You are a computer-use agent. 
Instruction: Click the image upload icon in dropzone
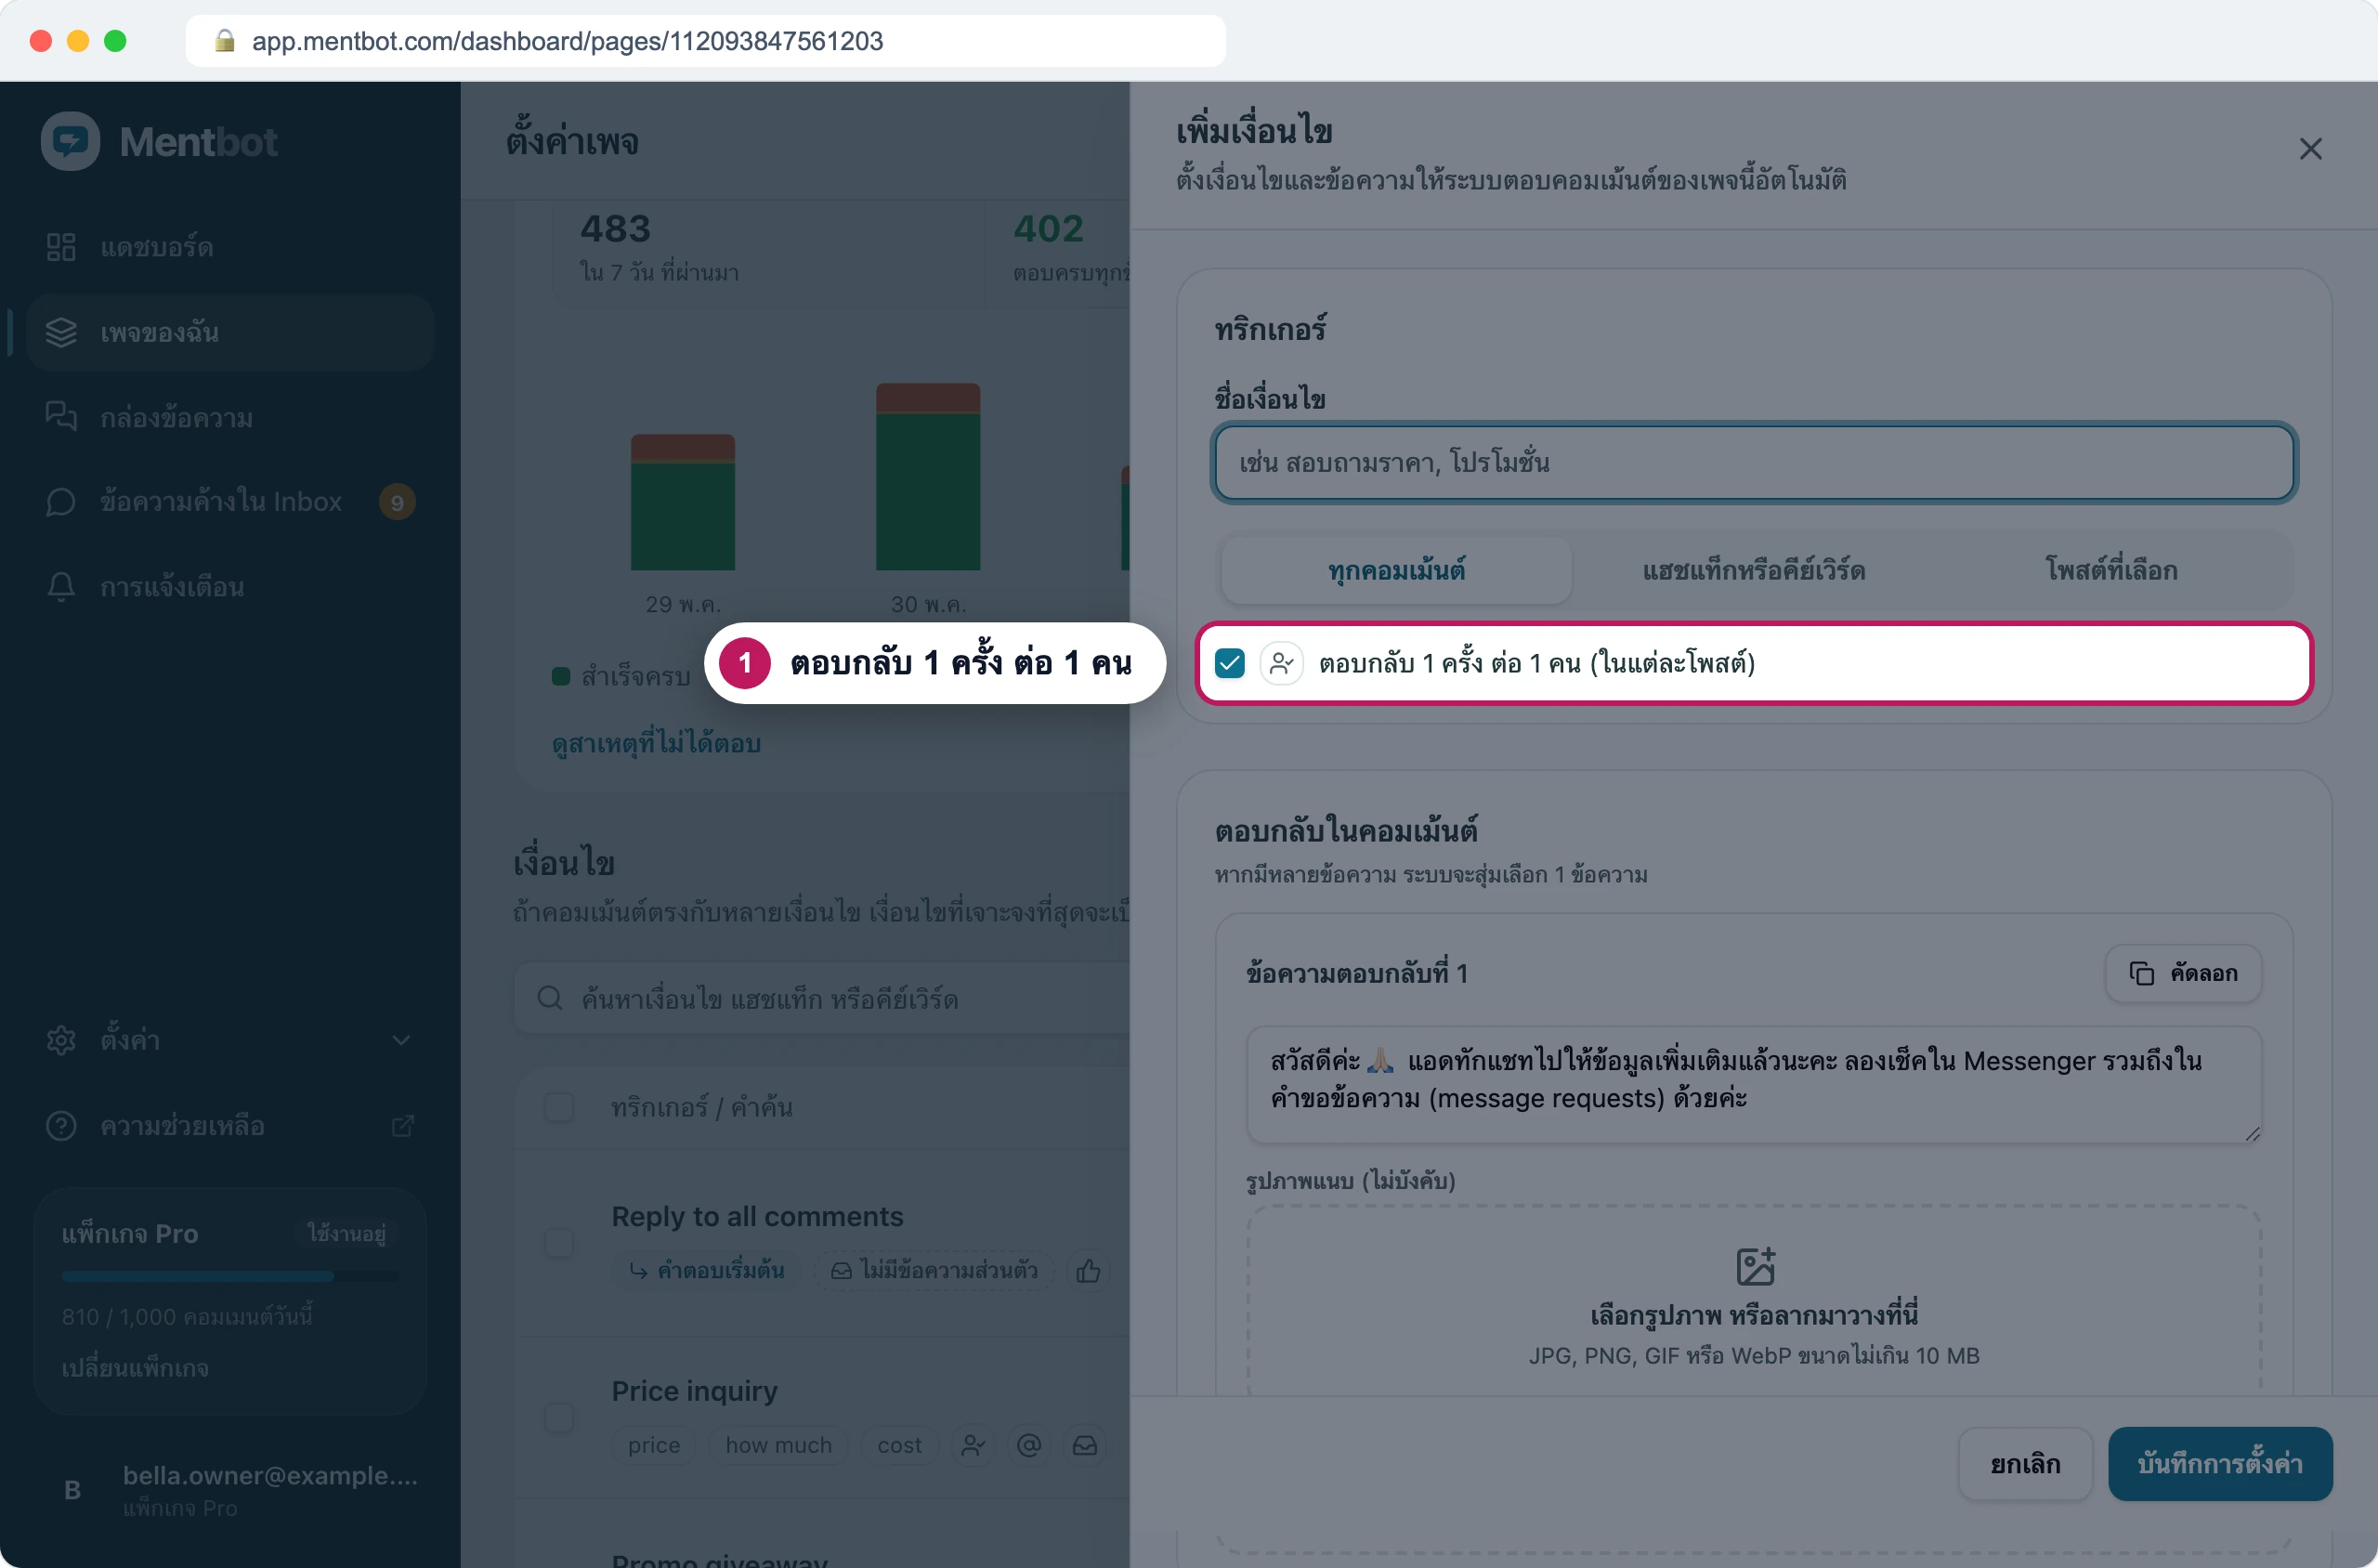coord(1755,1267)
